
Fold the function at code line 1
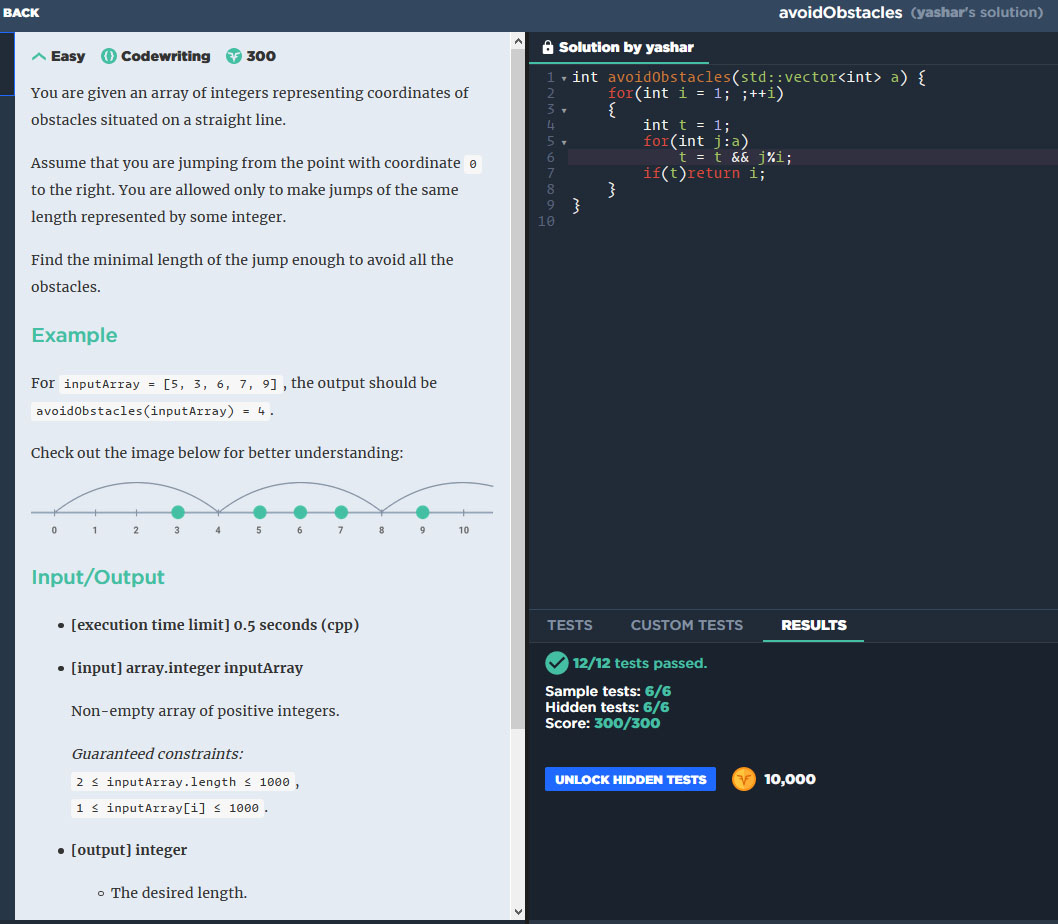pyautogui.click(x=564, y=78)
